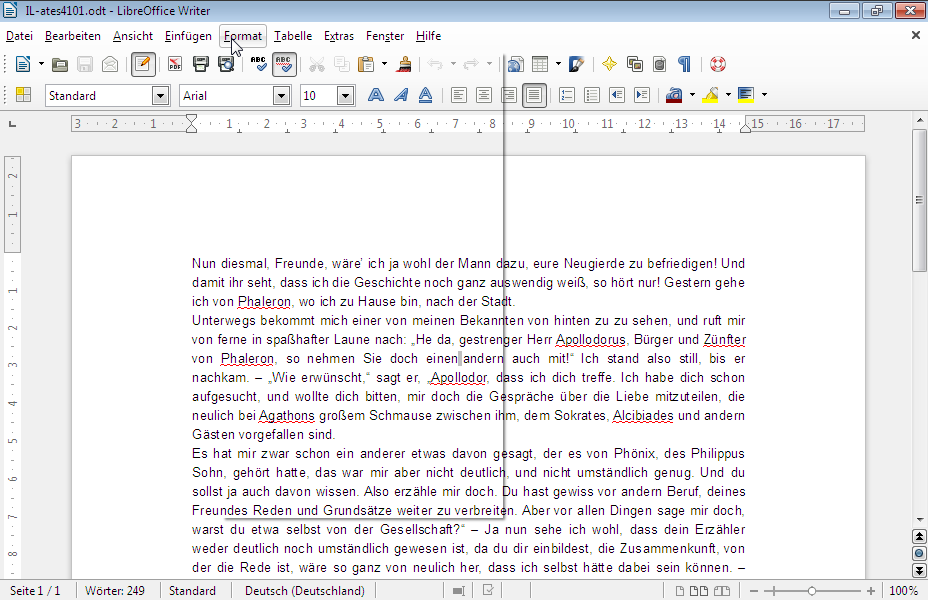Image resolution: width=928 pixels, height=600 pixels.
Task: Click the digital signature status icon
Action: 488,590
